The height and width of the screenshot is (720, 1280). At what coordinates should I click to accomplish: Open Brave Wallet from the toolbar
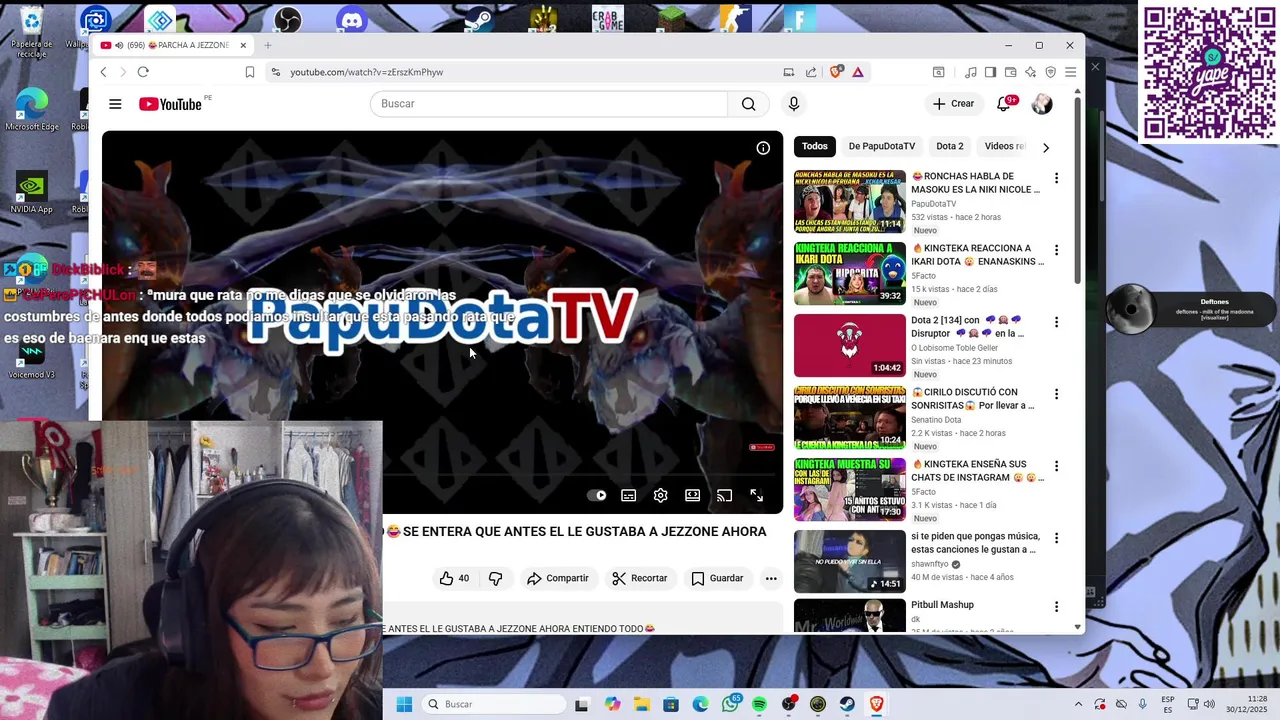click(x=1010, y=72)
